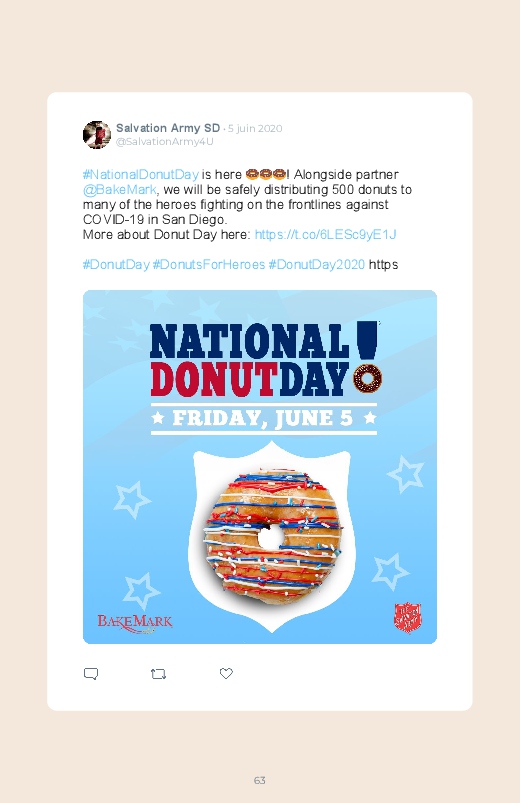The width and height of the screenshot is (520, 803).
Task: Open the #NationalDonutDay hashtag
Action: point(140,174)
